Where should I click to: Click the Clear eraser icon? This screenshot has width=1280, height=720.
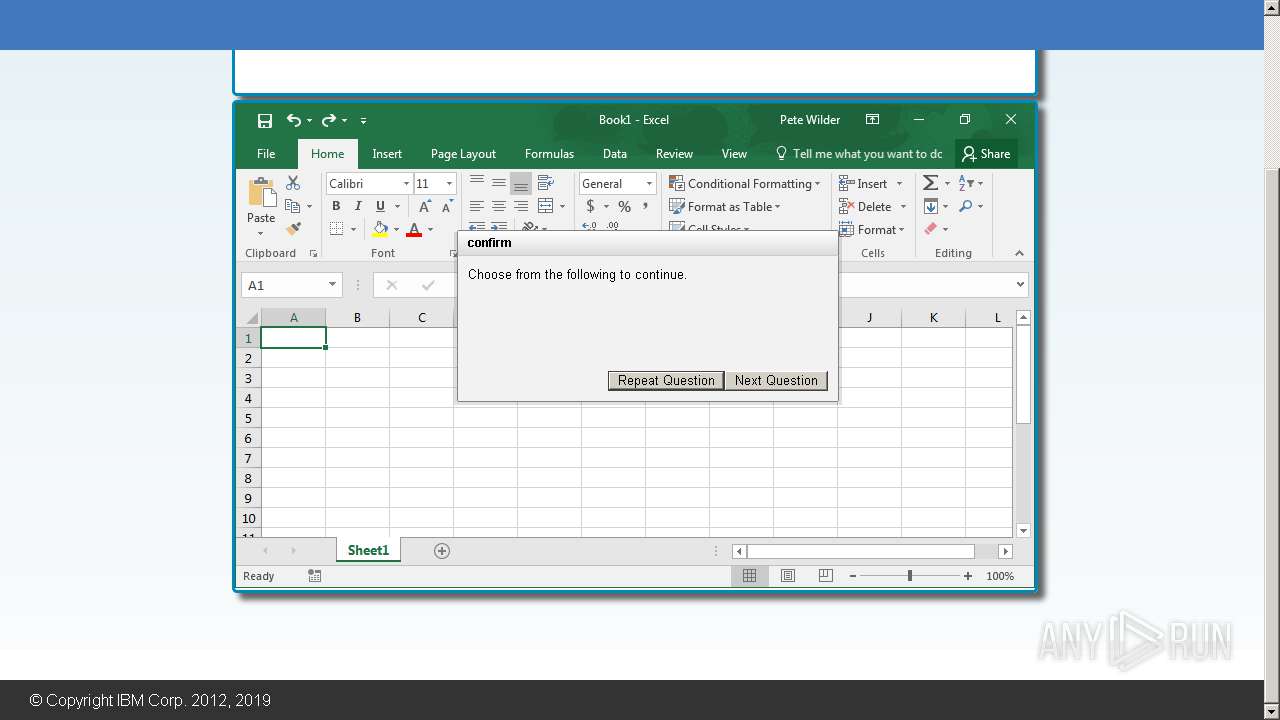(931, 229)
